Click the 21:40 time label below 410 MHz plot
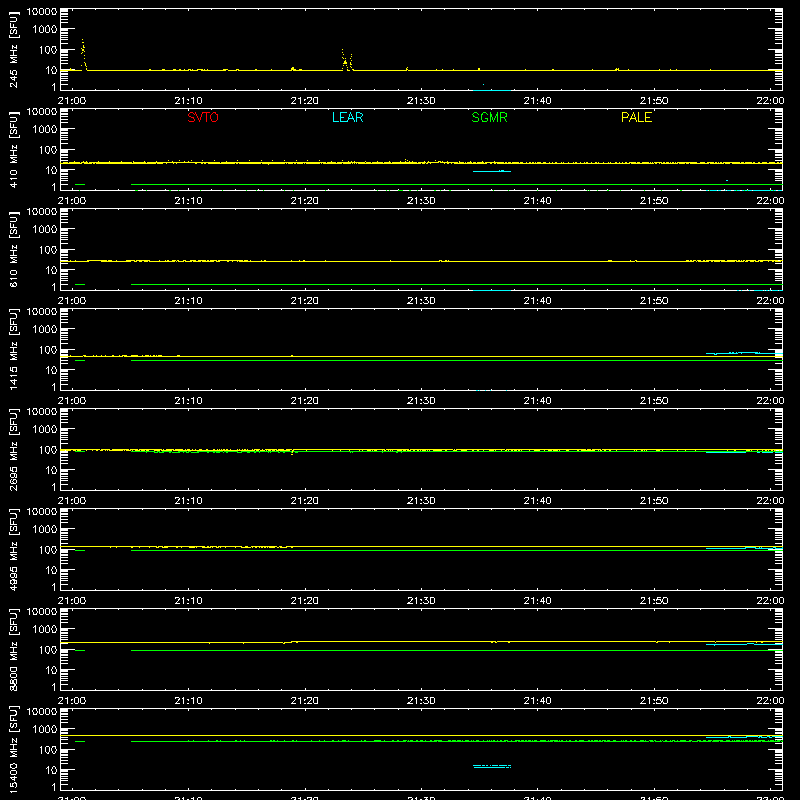Screen dimensions: 800x800 coord(537,201)
